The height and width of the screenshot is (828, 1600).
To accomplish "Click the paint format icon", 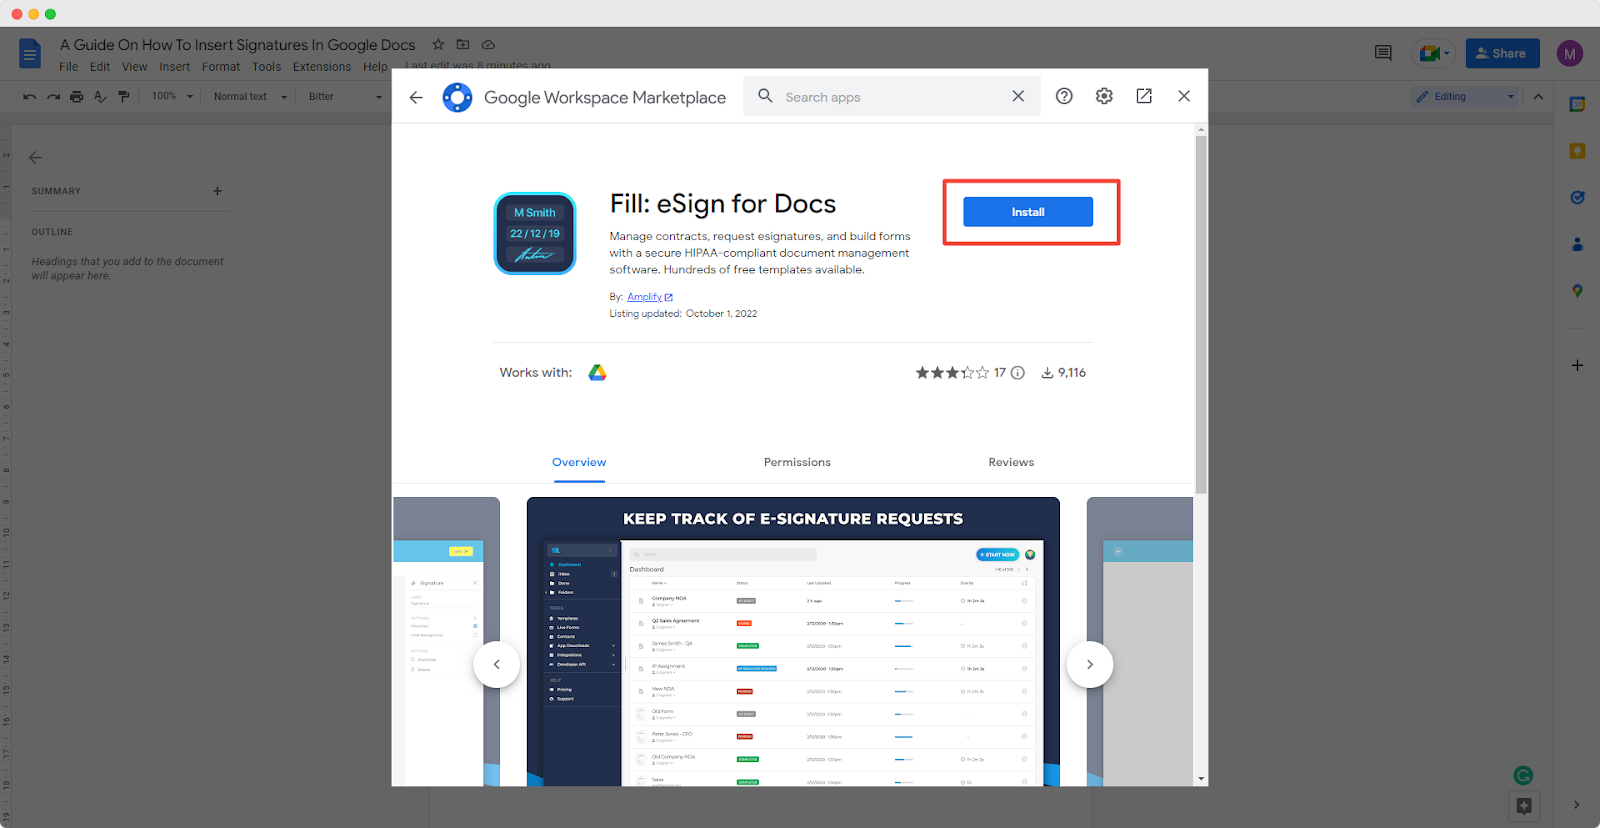I will click(124, 97).
